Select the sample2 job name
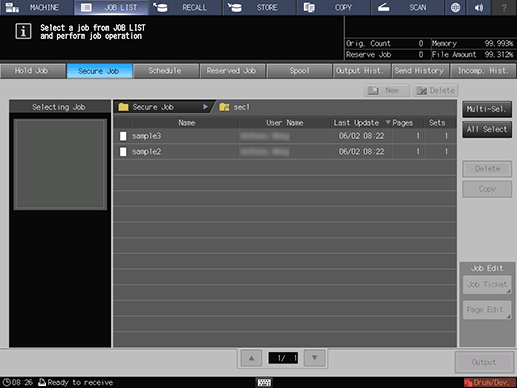 146,152
